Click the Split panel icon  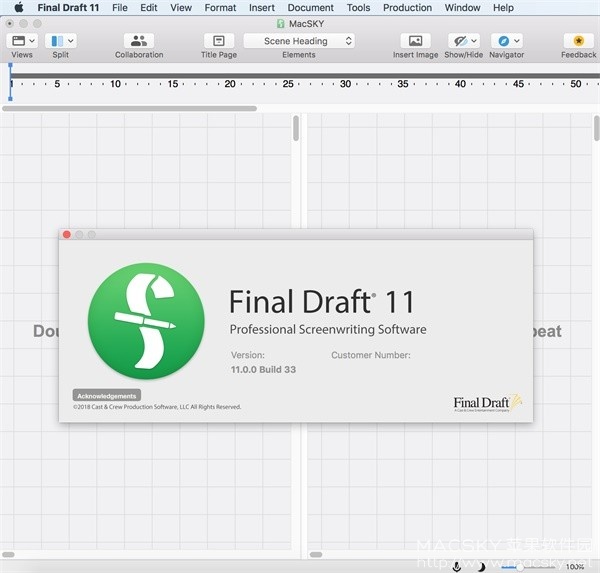coord(57,41)
